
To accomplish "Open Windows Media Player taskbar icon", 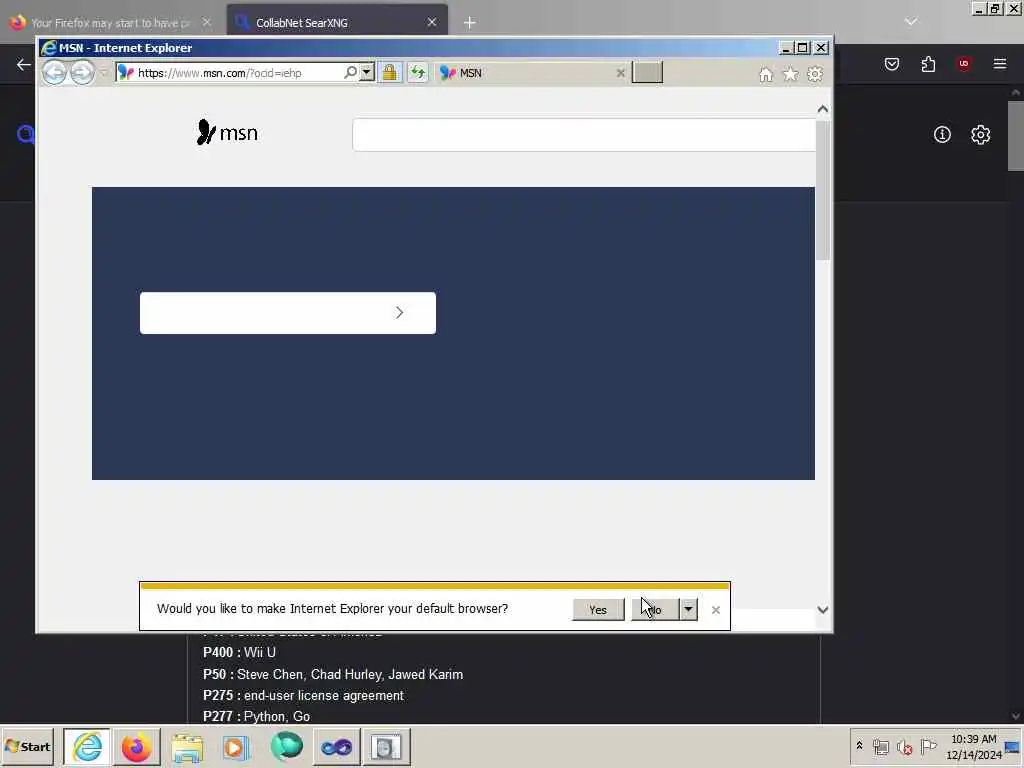I will click(236, 746).
